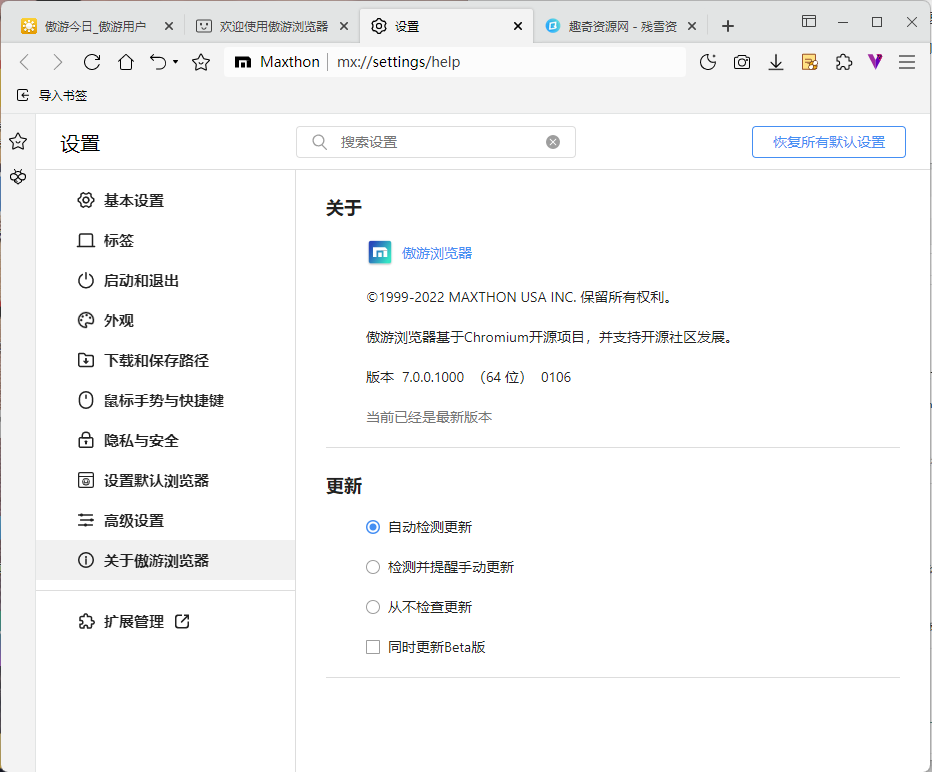Open the download manager icon
932x772 pixels.
(776, 61)
